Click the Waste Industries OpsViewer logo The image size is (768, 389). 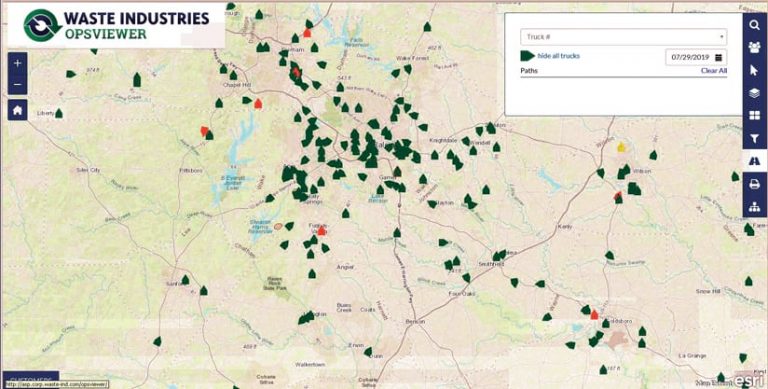(116, 25)
